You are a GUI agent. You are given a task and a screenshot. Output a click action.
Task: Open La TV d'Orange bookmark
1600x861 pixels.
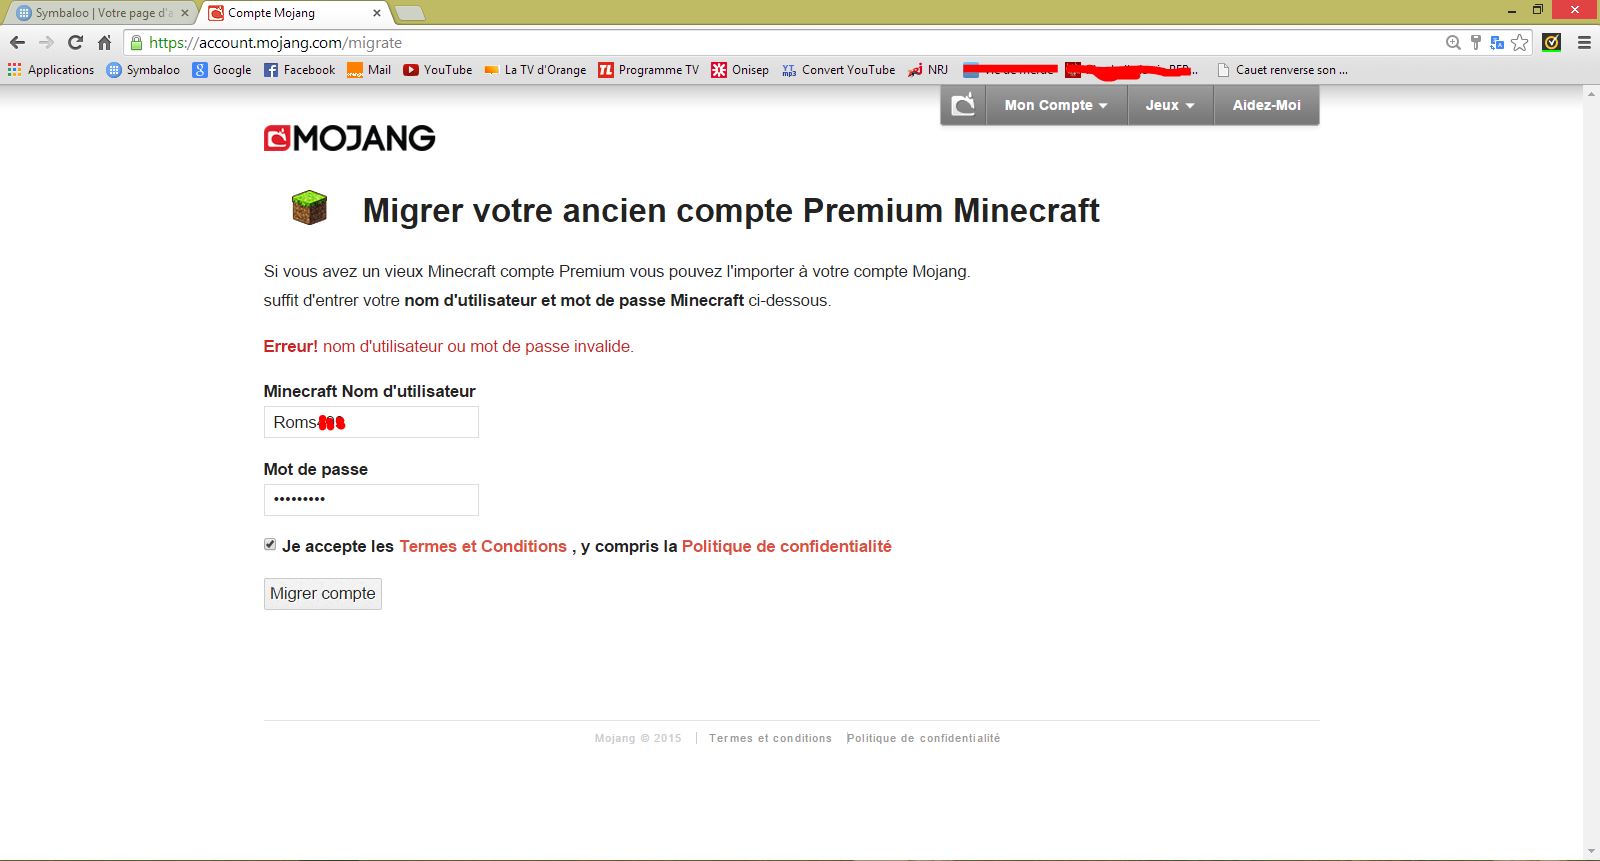[535, 70]
